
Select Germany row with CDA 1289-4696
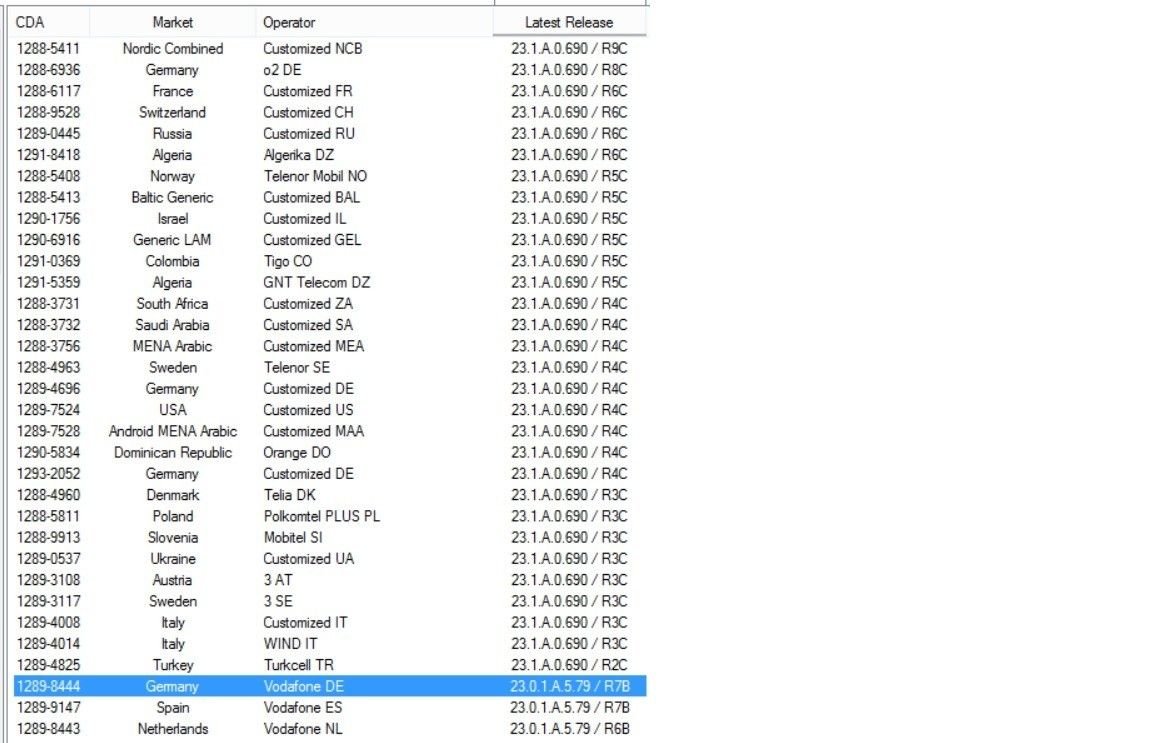pos(330,389)
